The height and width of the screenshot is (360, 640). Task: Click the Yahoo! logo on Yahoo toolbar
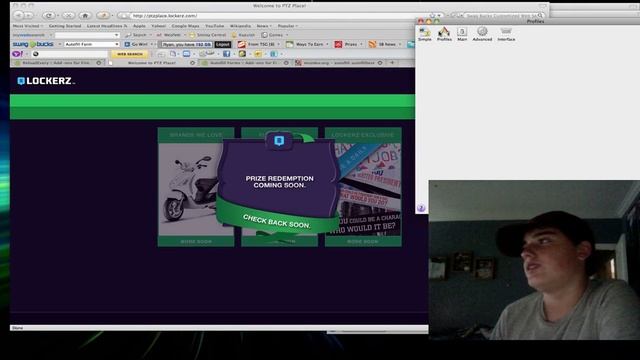17,54
